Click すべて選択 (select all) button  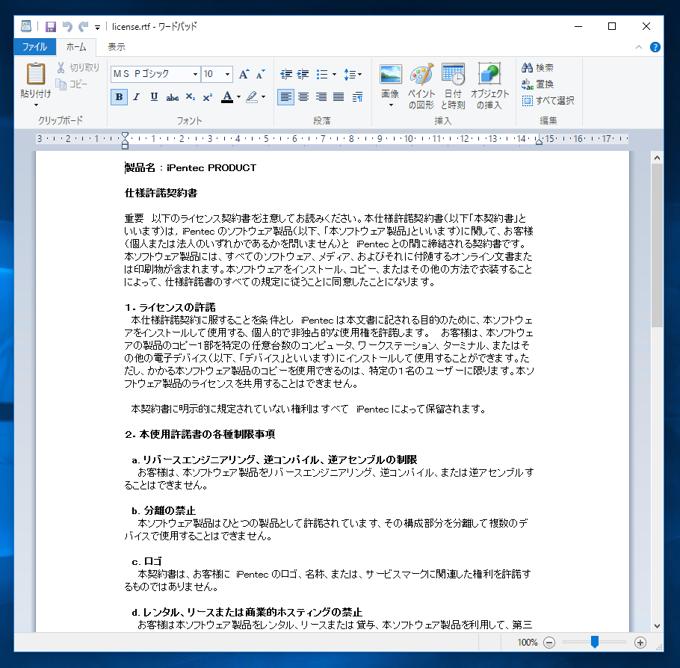click(x=548, y=101)
